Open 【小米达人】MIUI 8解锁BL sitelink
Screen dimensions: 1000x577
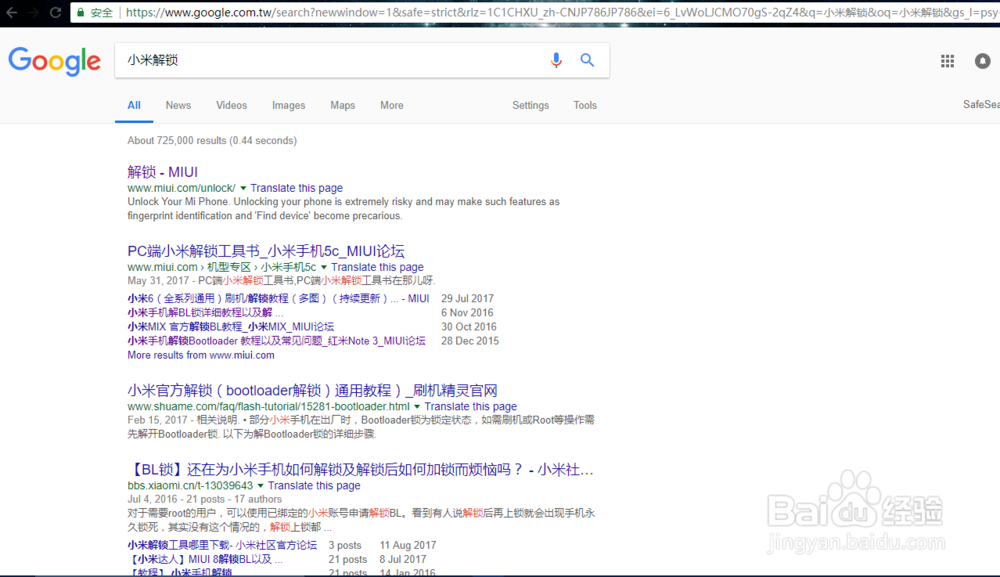click(x=205, y=559)
